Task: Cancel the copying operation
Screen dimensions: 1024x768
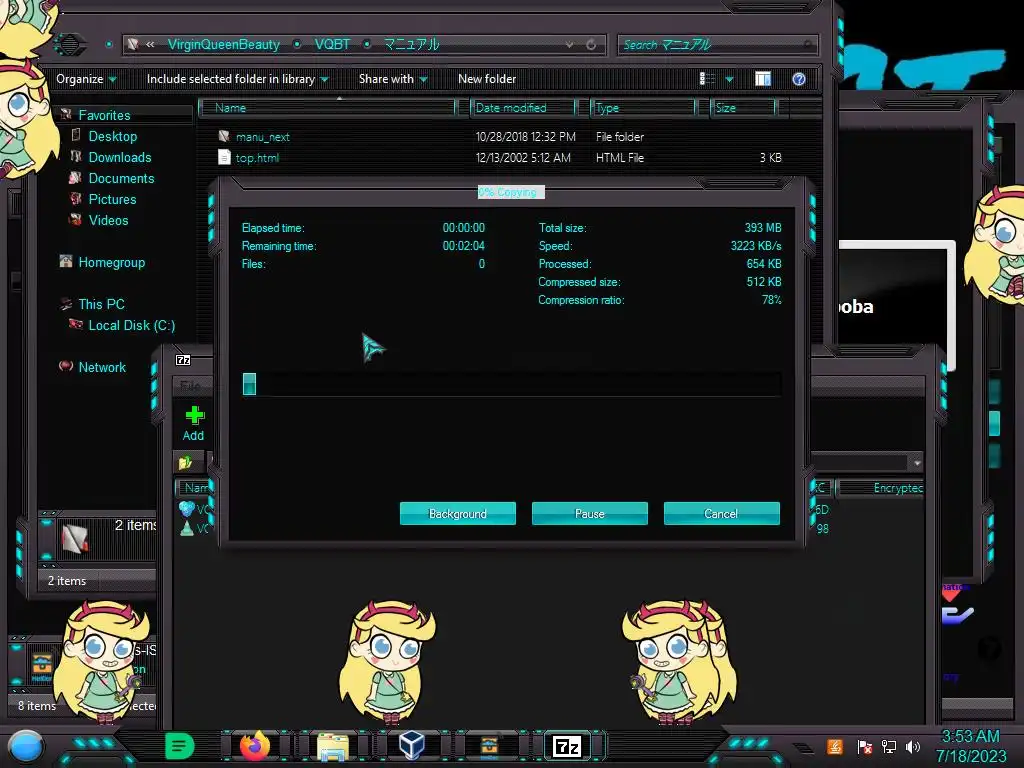Action: coord(722,513)
